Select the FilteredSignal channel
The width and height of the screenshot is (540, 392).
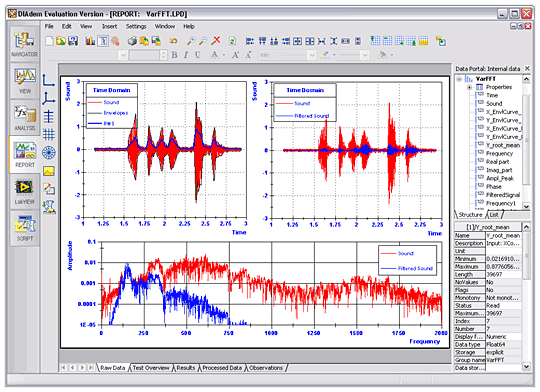coord(503,195)
